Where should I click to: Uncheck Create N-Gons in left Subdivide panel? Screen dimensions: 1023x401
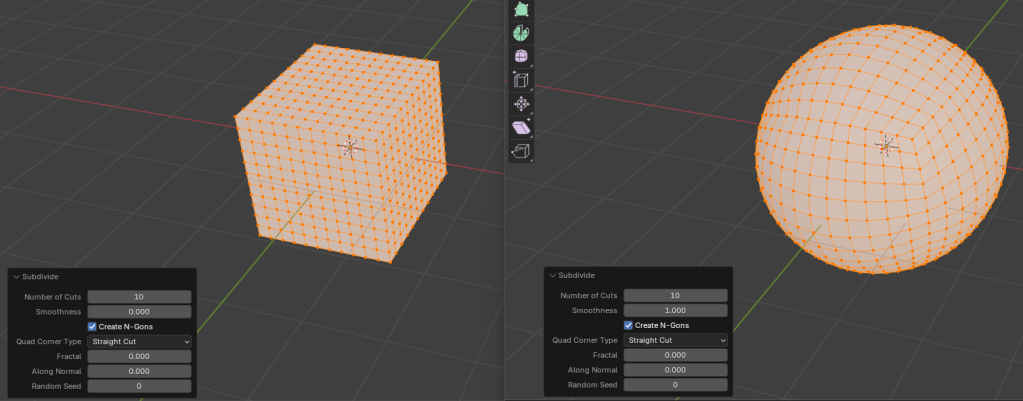click(x=92, y=326)
